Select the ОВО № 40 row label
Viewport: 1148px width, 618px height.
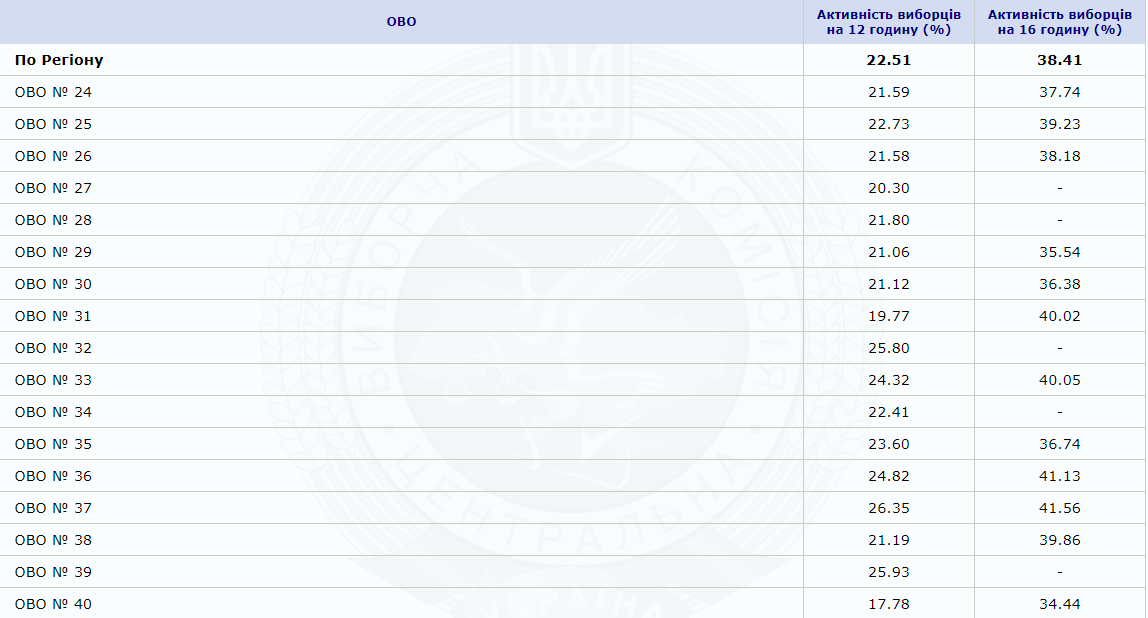coord(53,604)
